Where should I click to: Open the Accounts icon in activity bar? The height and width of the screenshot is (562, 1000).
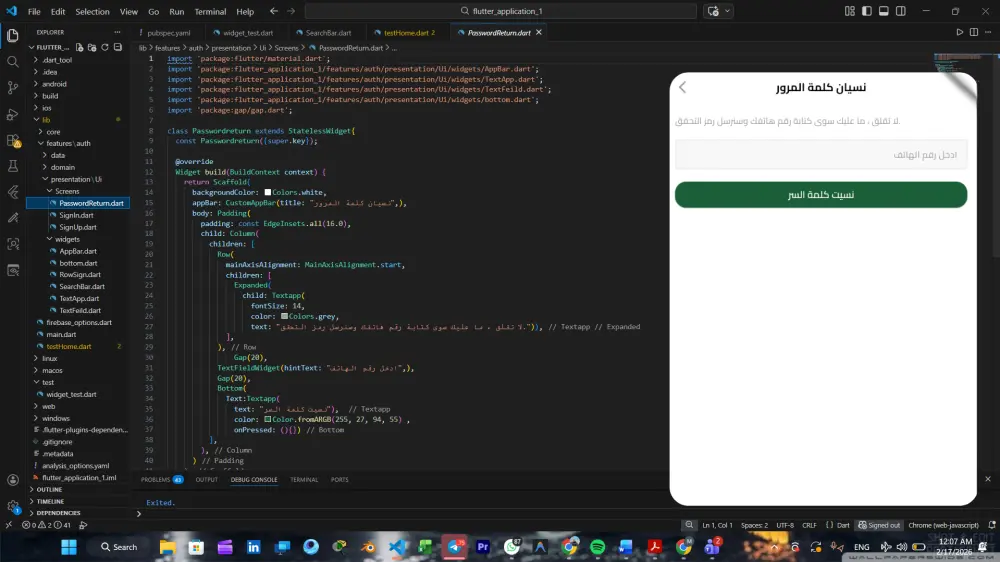[x=13, y=480]
